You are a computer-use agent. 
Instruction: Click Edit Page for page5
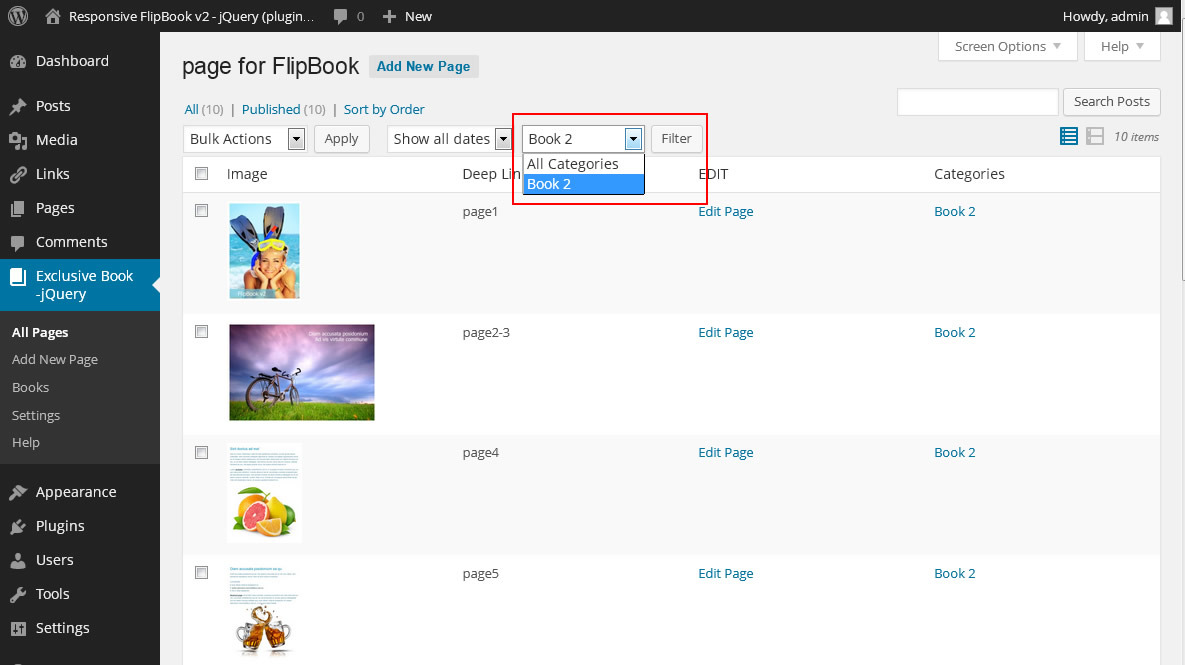tap(726, 574)
